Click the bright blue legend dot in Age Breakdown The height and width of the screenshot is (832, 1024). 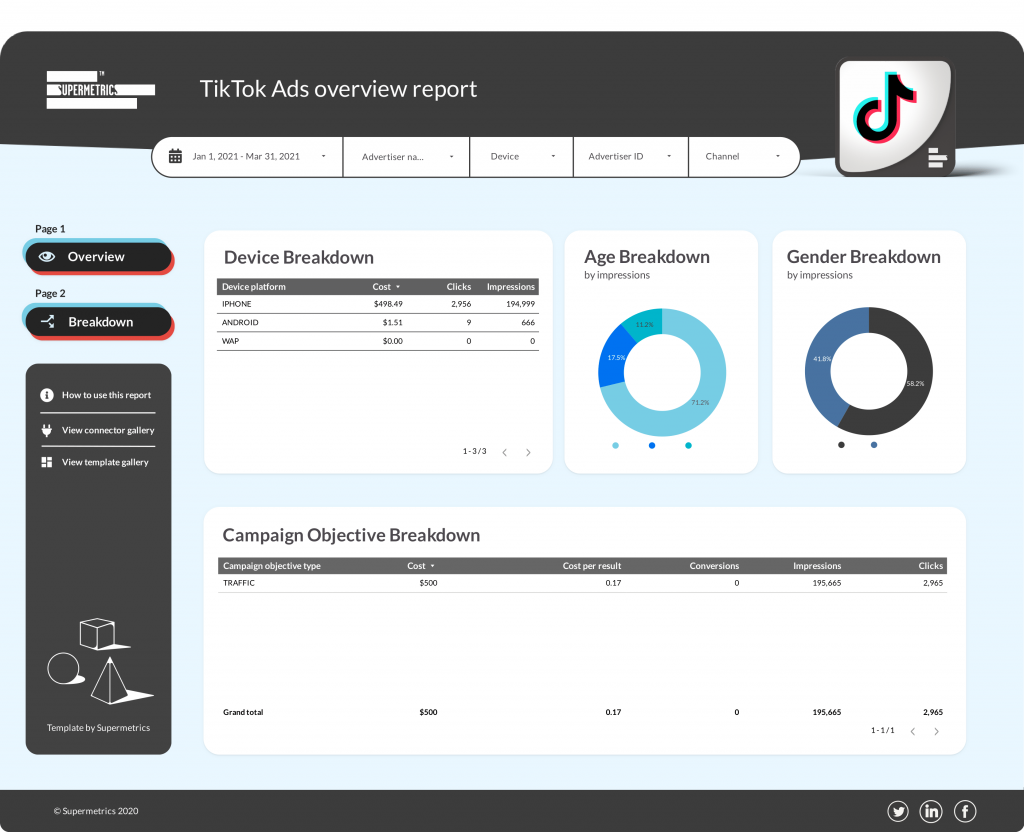[x=652, y=445]
